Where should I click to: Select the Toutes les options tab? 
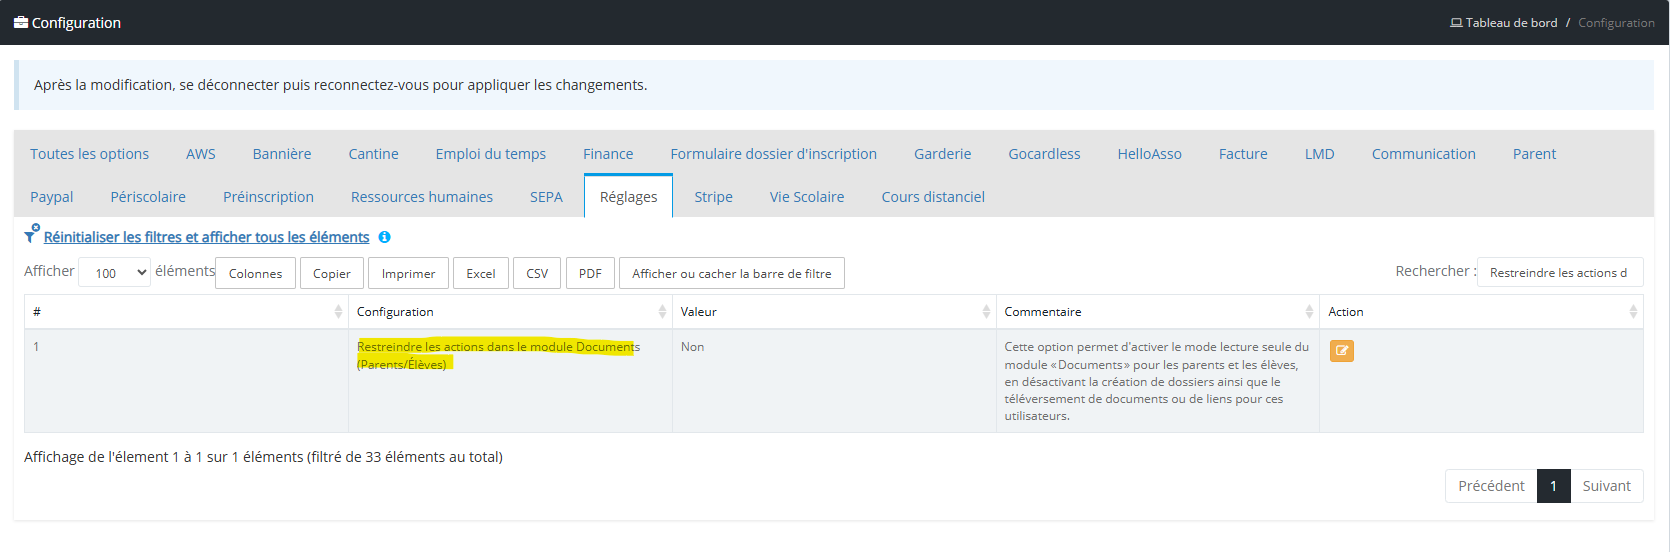tap(89, 154)
